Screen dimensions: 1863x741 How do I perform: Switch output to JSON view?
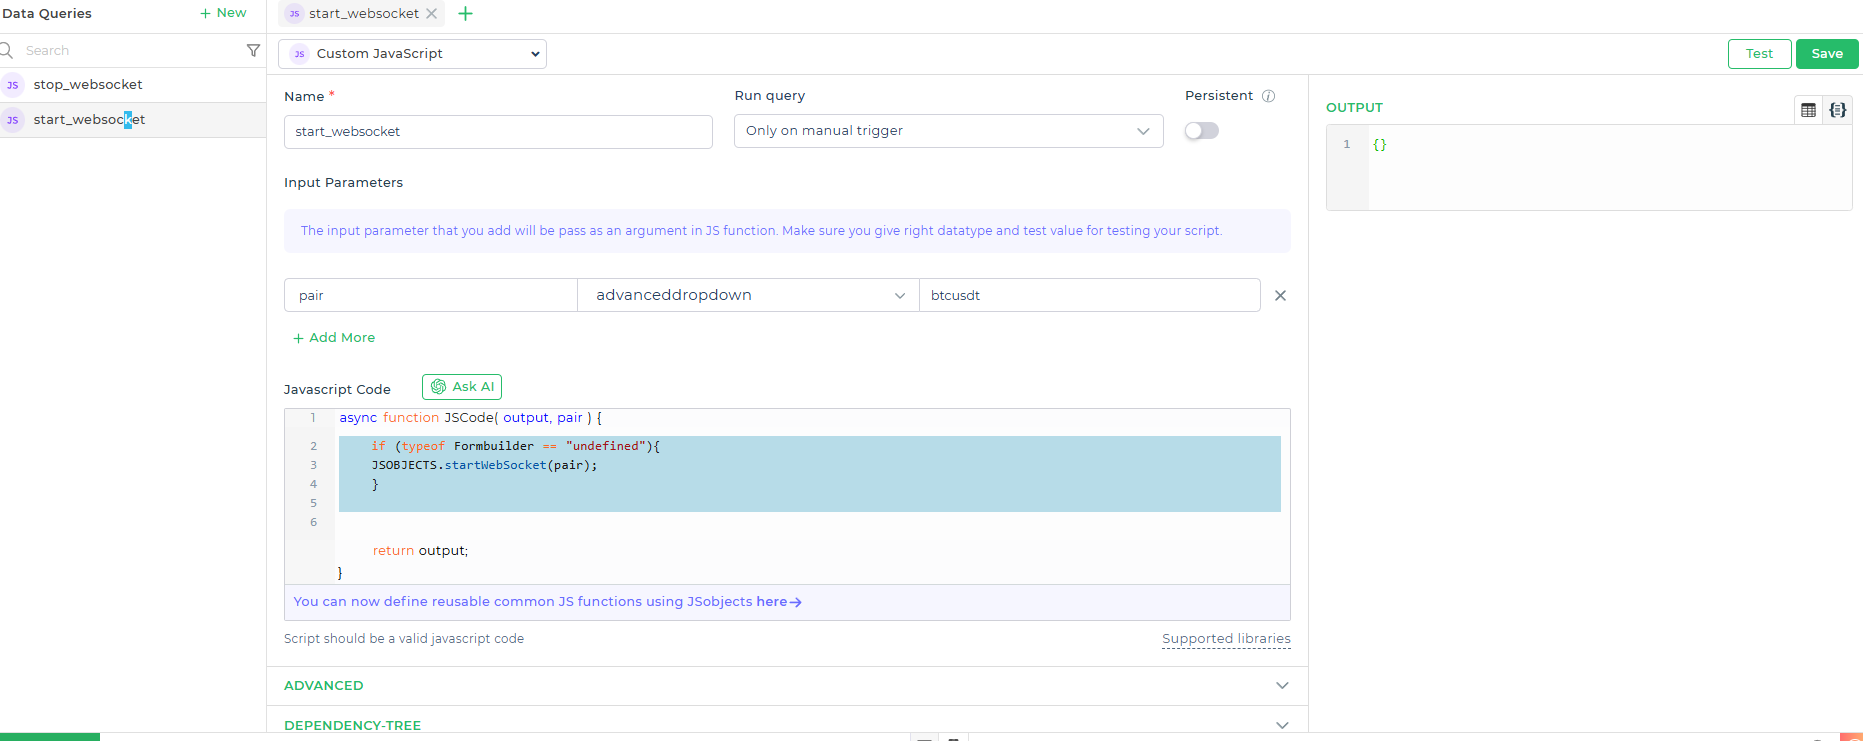[1837, 110]
